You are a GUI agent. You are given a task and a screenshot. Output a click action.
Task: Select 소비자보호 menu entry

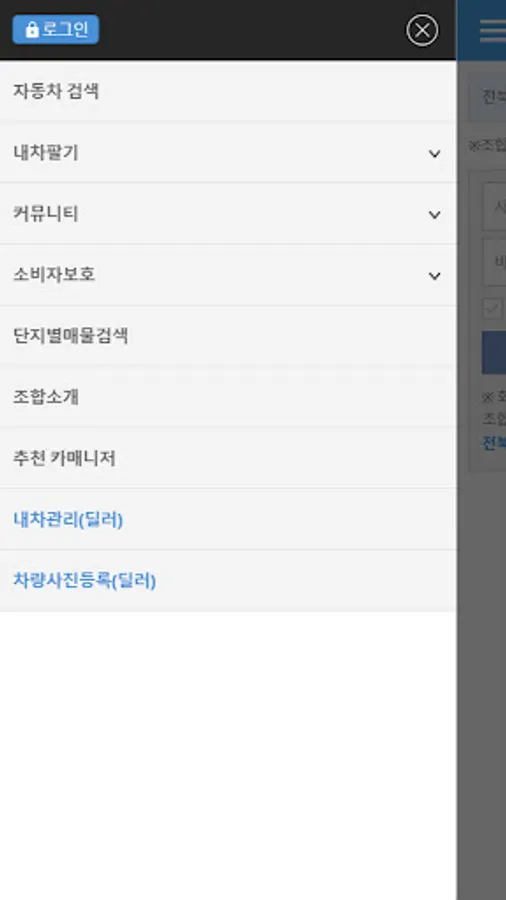(228, 275)
